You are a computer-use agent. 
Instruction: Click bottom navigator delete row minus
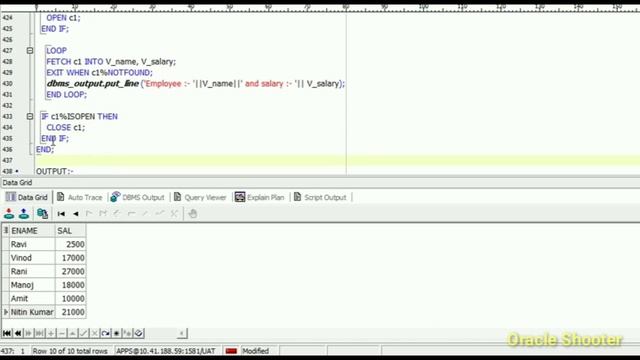click(x=62, y=333)
